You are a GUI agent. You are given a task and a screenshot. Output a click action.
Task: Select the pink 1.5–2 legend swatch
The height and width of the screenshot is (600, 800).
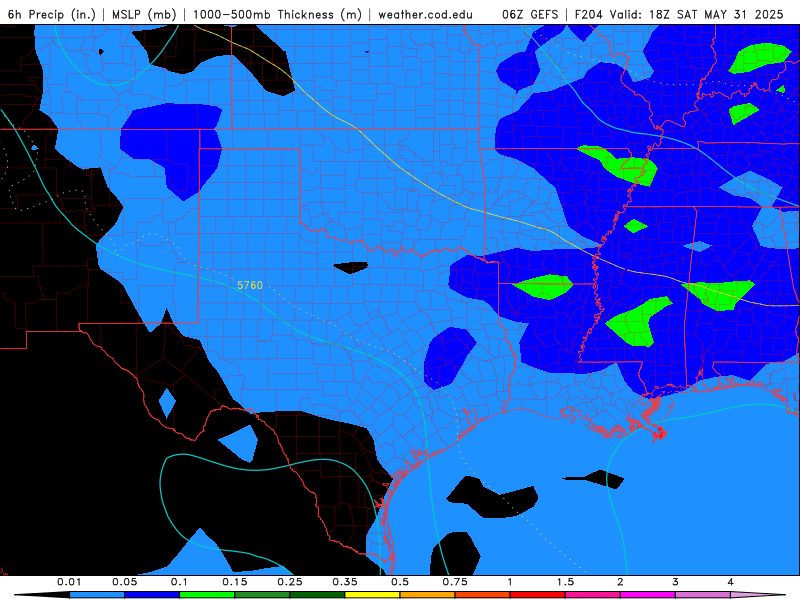(x=593, y=595)
